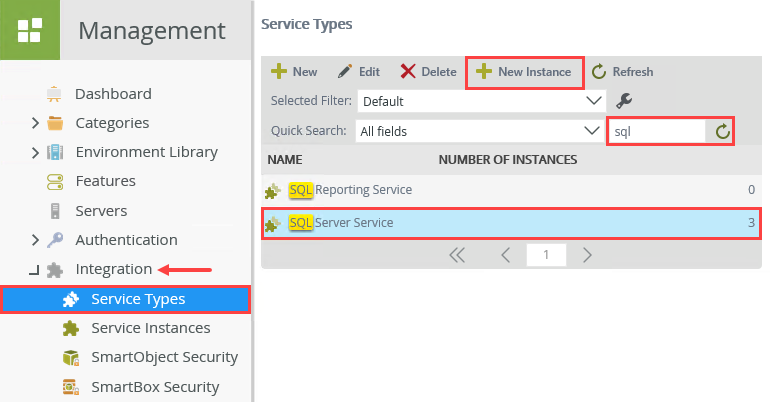Go to the next page of results

tap(587, 255)
